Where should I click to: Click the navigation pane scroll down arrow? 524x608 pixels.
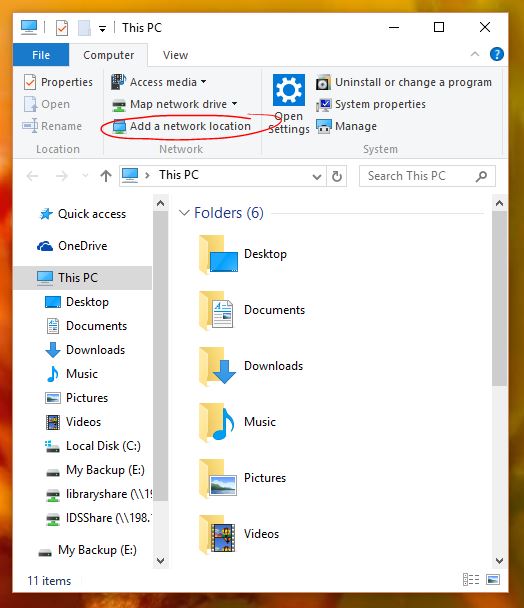coord(161,560)
